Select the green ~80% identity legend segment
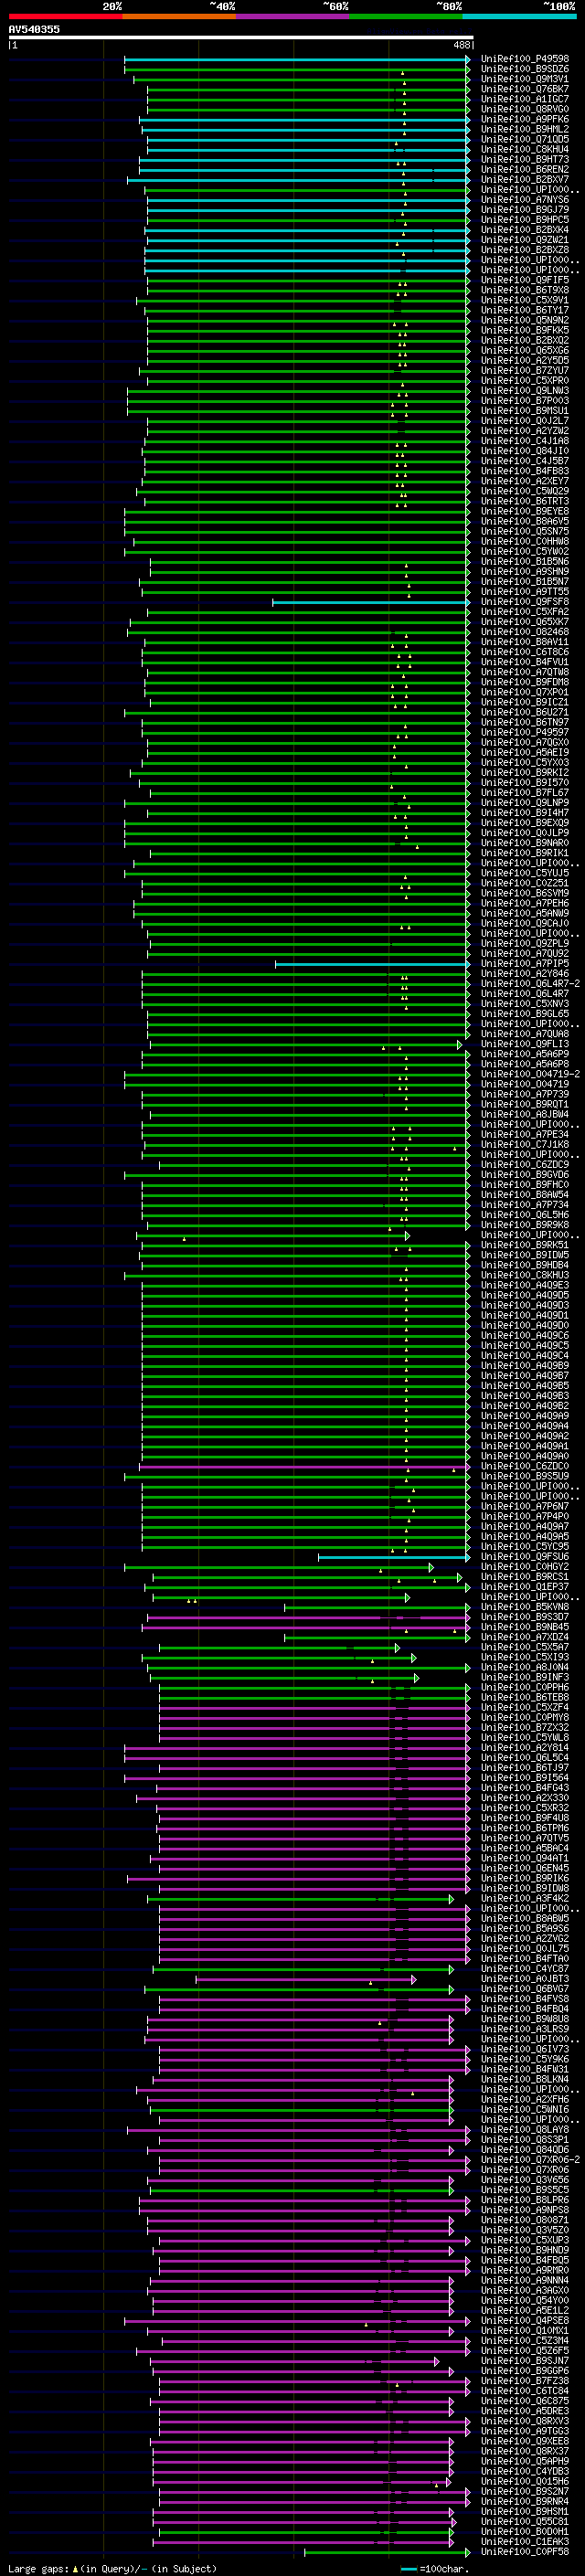 tap(406, 16)
